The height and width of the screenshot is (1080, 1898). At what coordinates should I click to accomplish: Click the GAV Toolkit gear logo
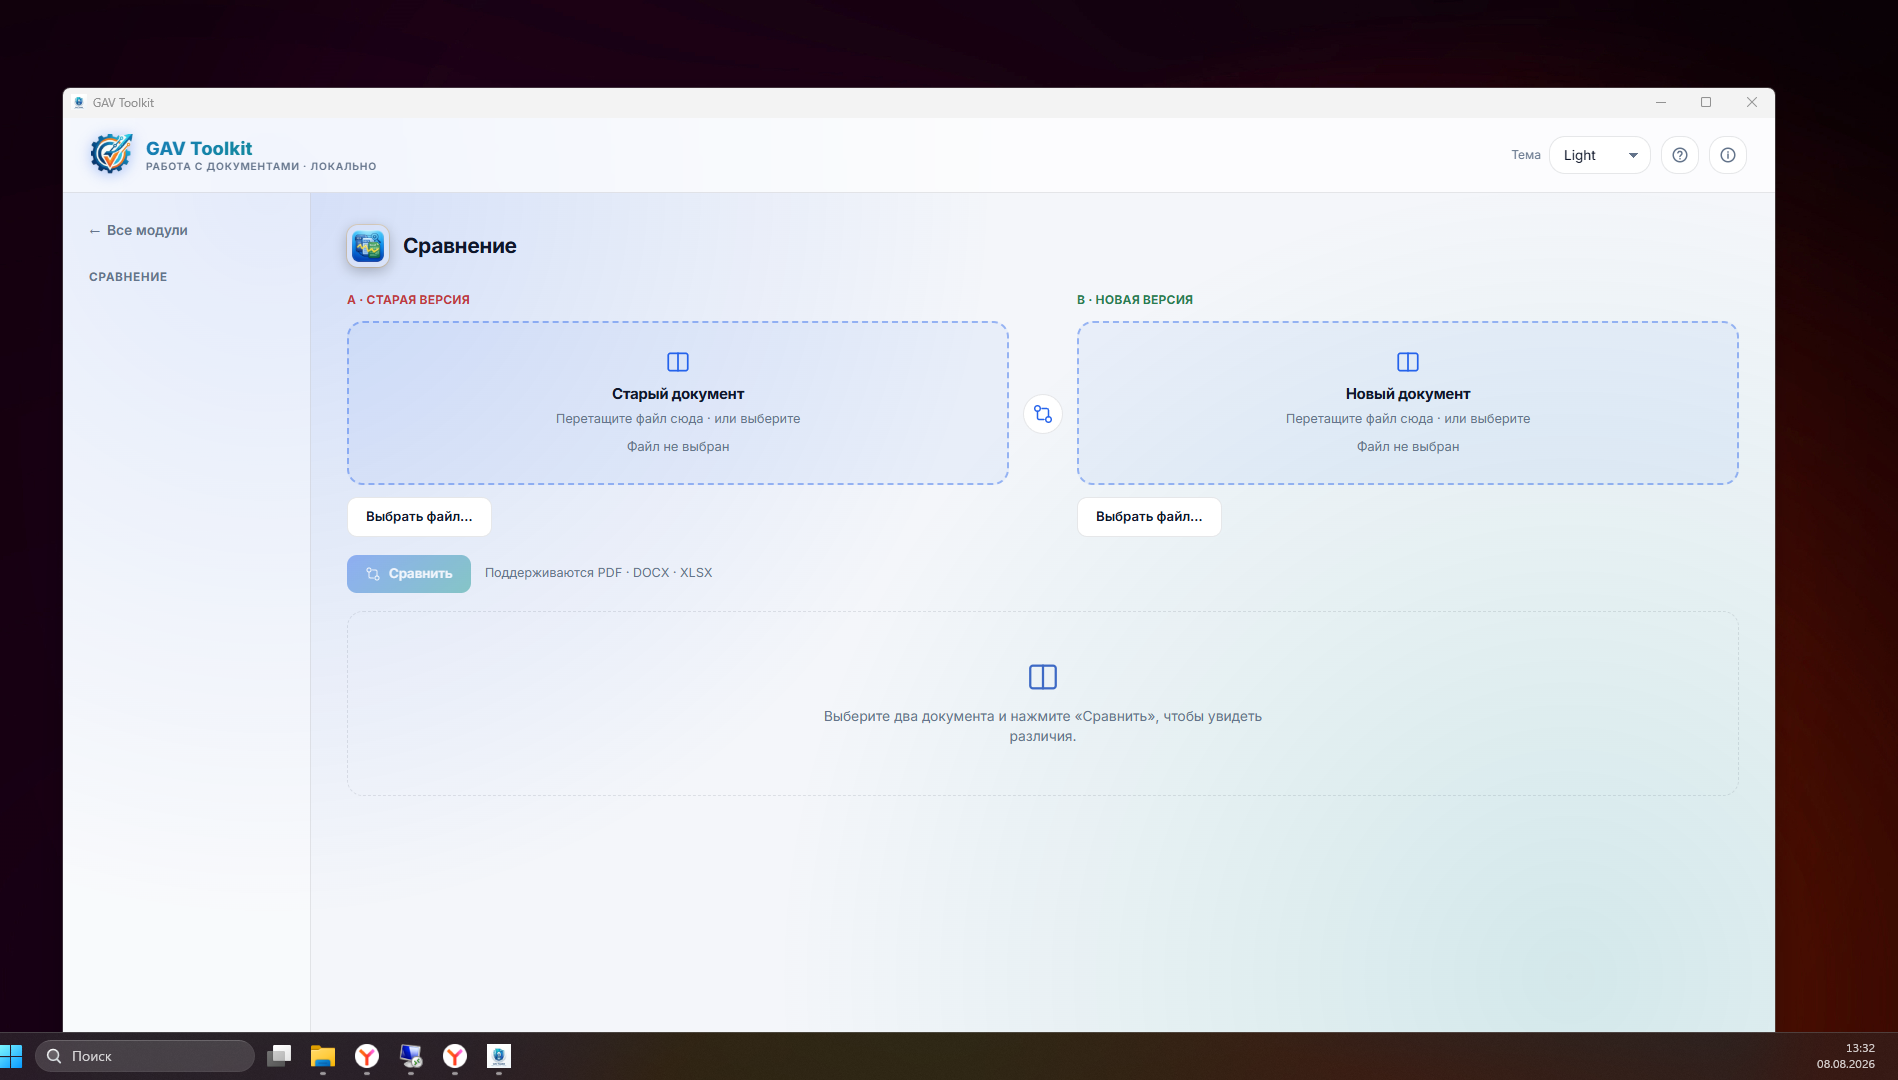[111, 155]
